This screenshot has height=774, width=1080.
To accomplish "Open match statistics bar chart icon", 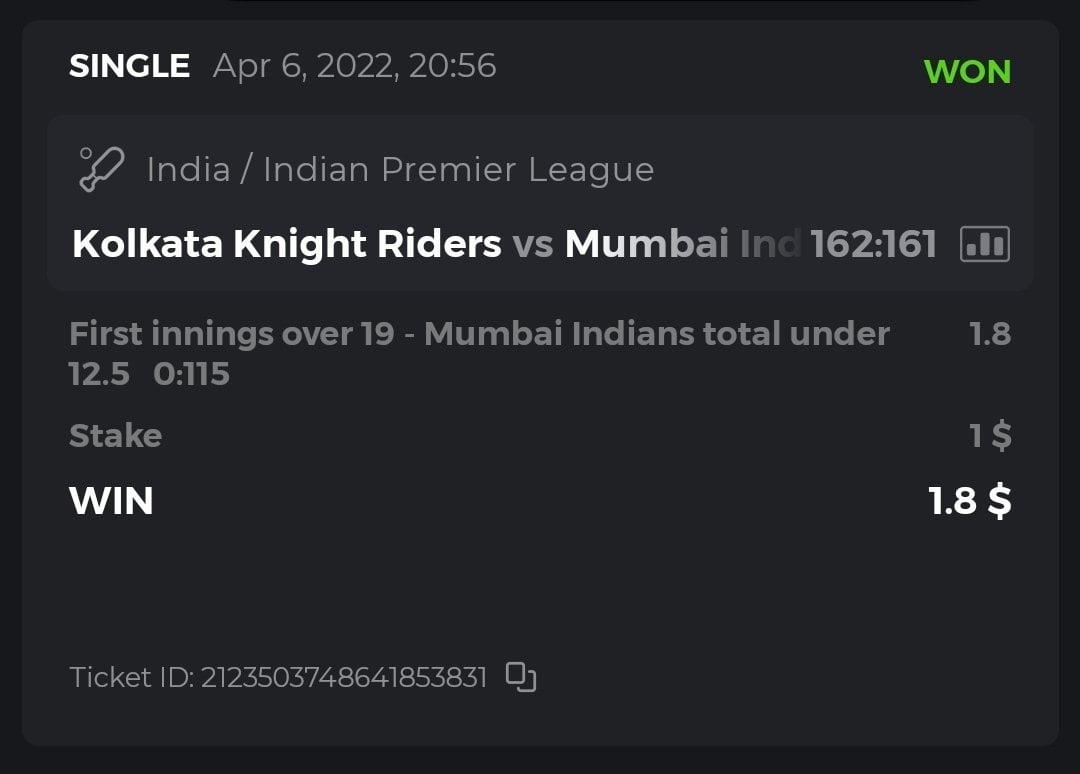I will (x=984, y=244).
